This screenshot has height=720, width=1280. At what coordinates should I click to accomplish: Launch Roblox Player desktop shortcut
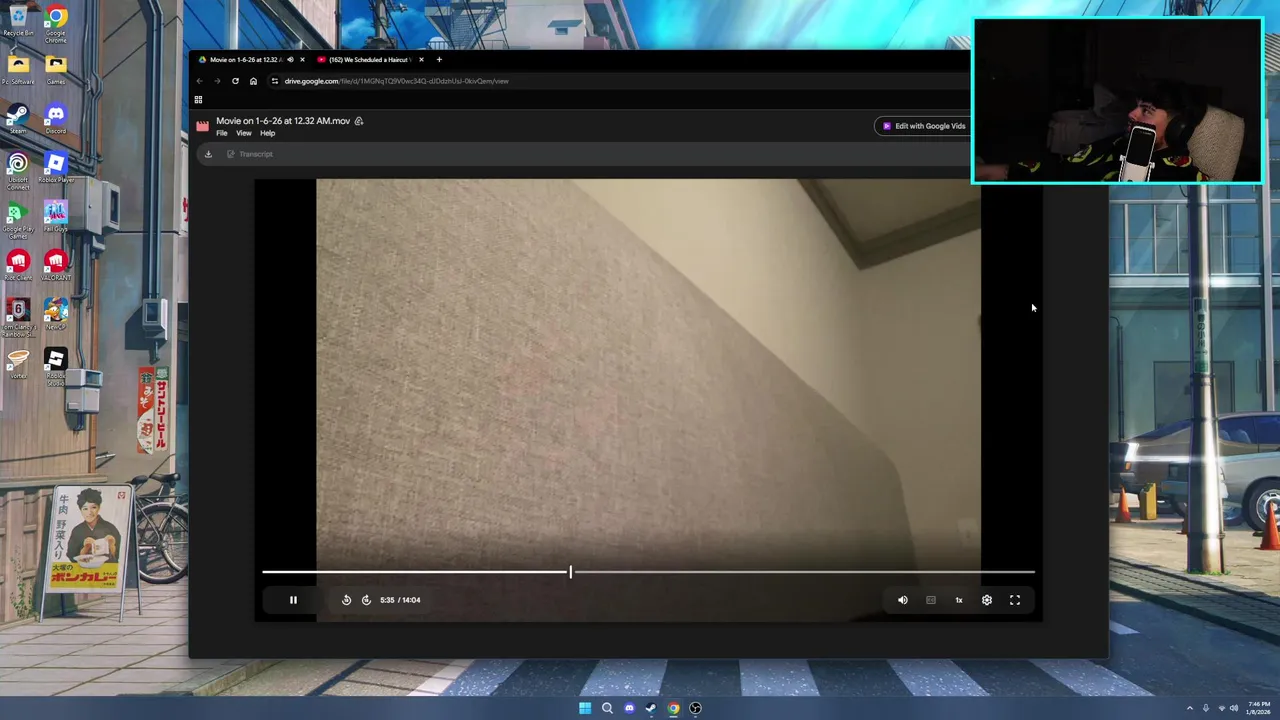click(56, 167)
